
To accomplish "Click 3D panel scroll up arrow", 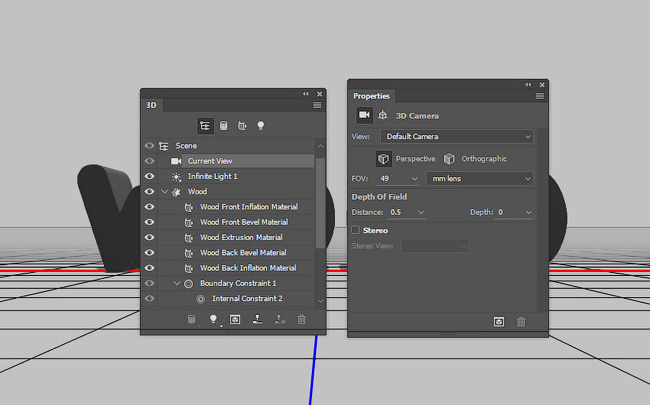I will tap(320, 146).
